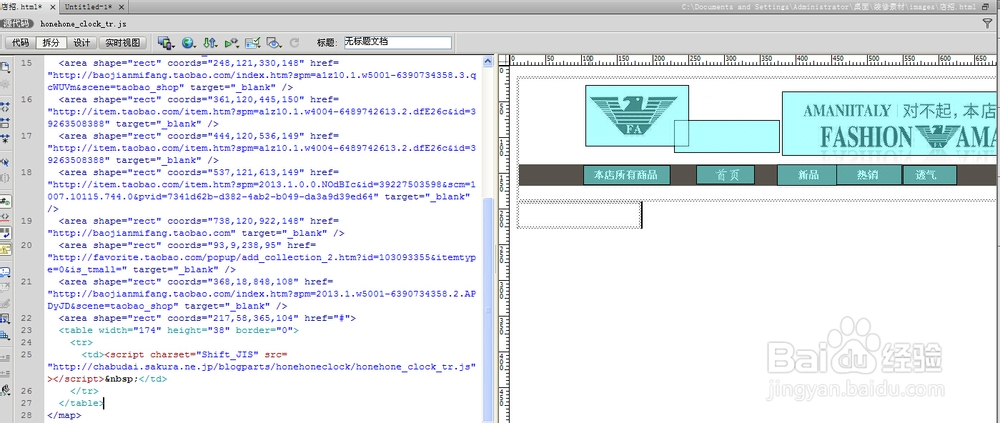Open the Multiscreen preview dropdown

166,43
